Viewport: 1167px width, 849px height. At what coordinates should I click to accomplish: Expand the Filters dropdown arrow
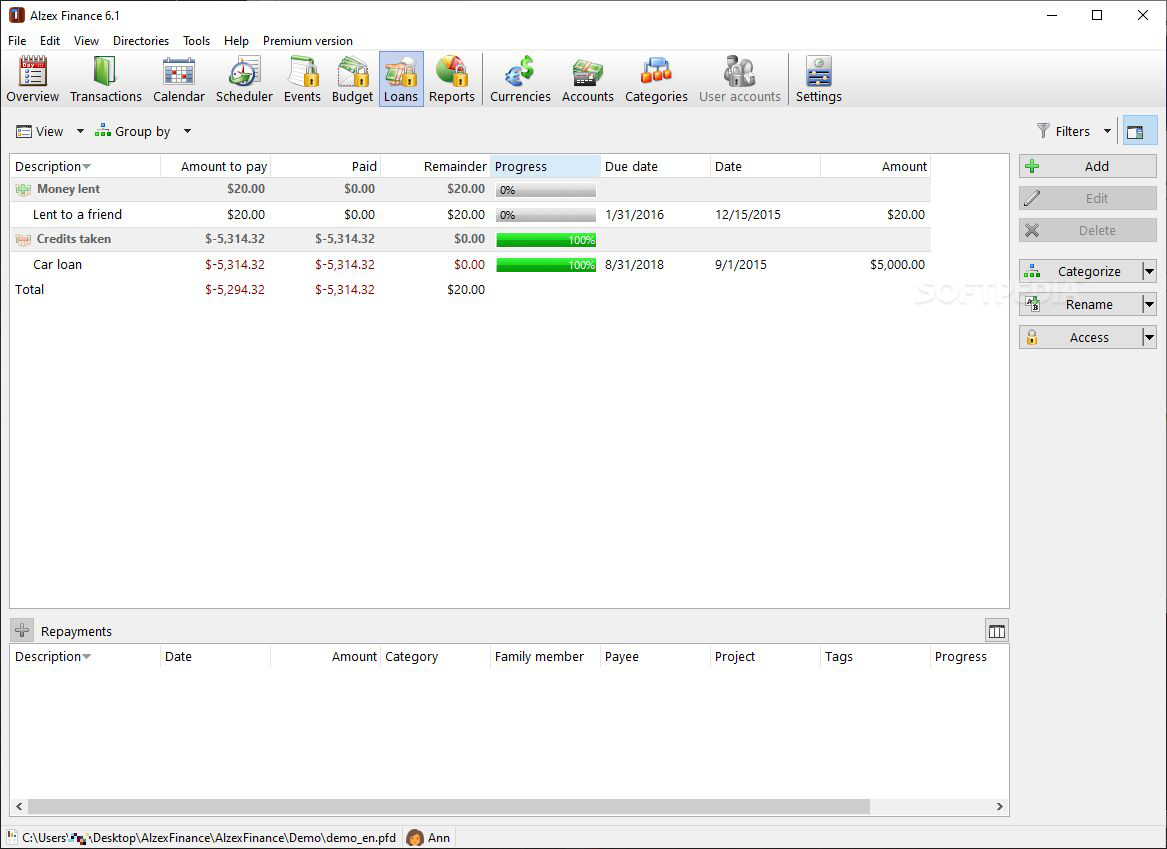click(1107, 131)
